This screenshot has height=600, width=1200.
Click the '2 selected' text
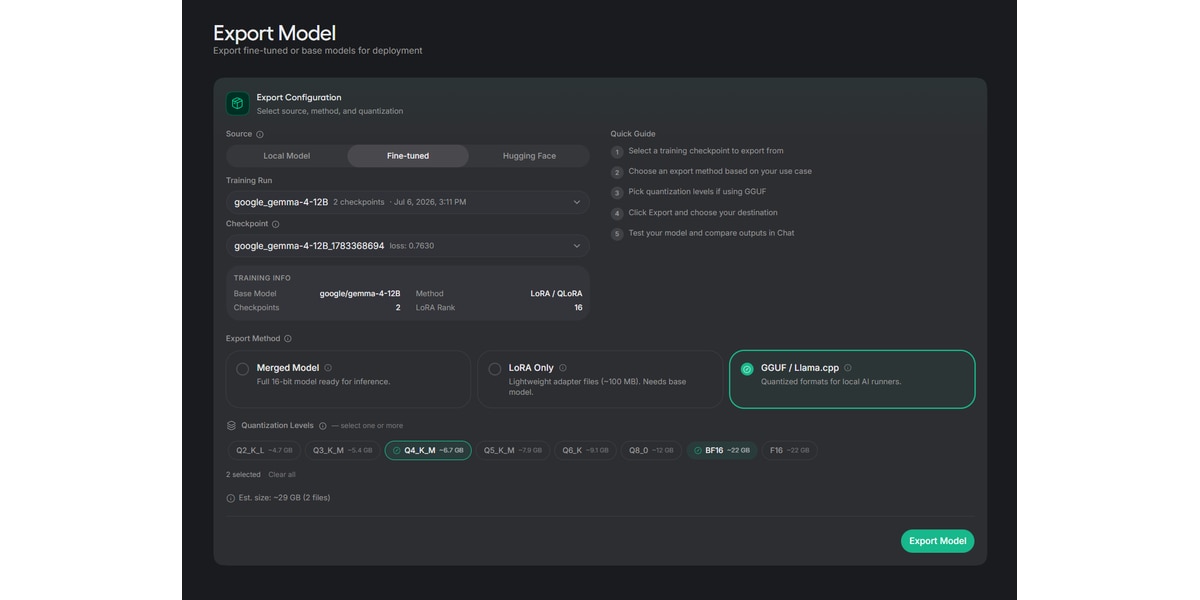point(243,474)
